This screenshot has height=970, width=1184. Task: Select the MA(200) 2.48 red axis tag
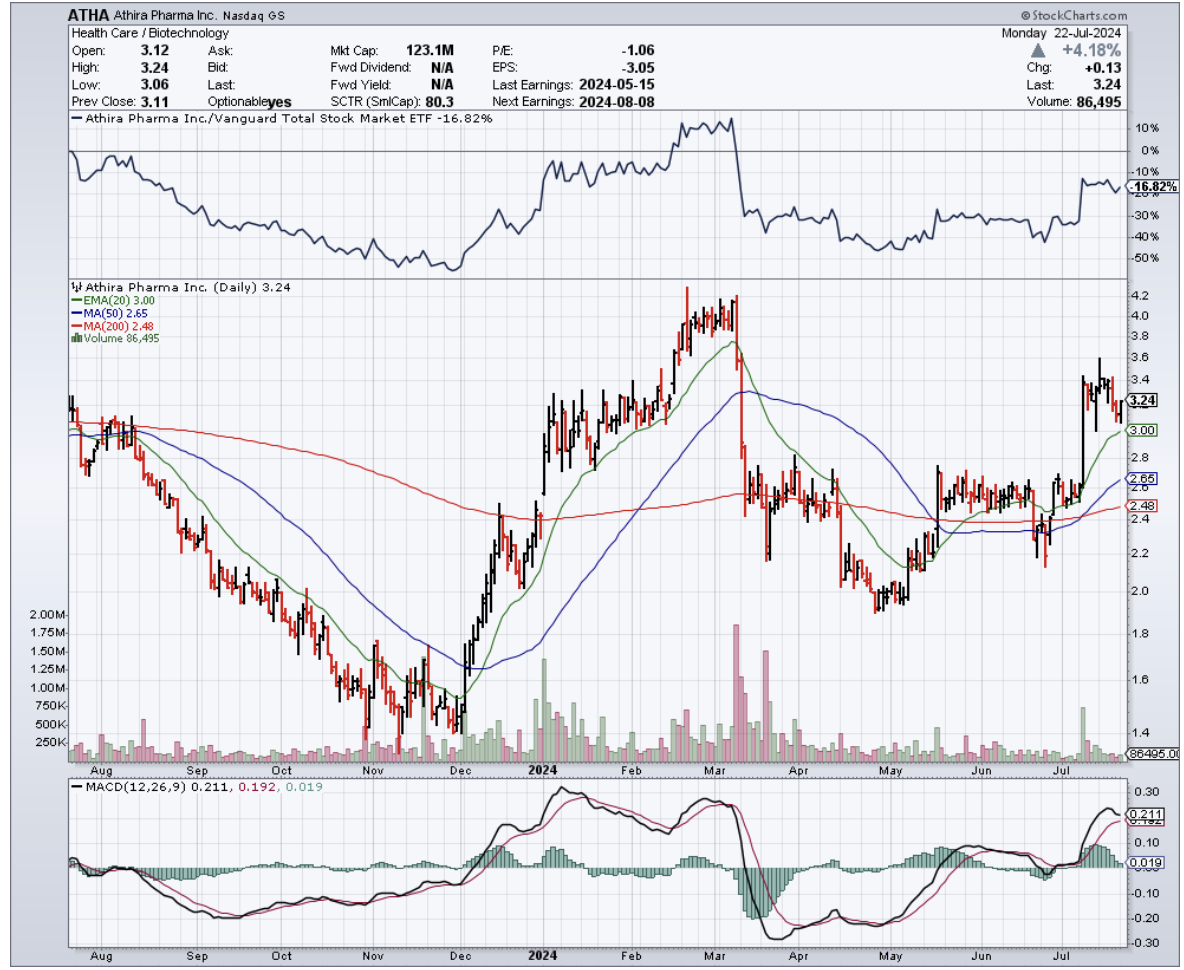[x=1142, y=505]
